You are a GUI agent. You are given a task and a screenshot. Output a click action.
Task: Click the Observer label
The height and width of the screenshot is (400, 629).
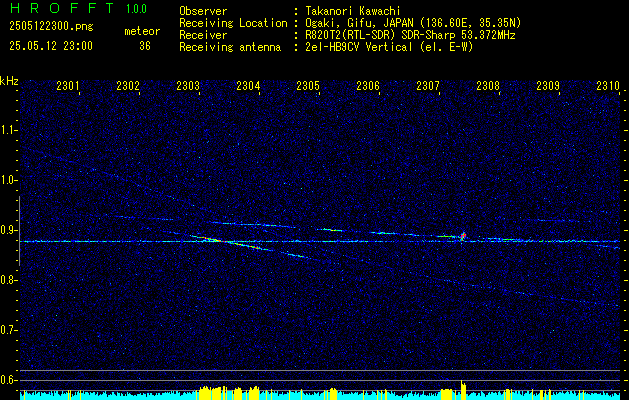tap(203, 11)
